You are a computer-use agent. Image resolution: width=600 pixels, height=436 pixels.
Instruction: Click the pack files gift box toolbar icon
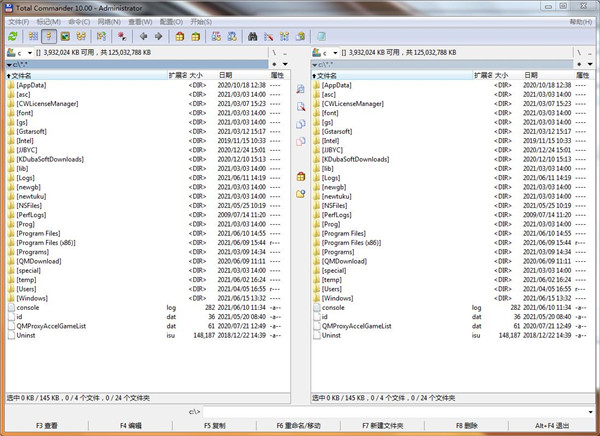[178, 36]
